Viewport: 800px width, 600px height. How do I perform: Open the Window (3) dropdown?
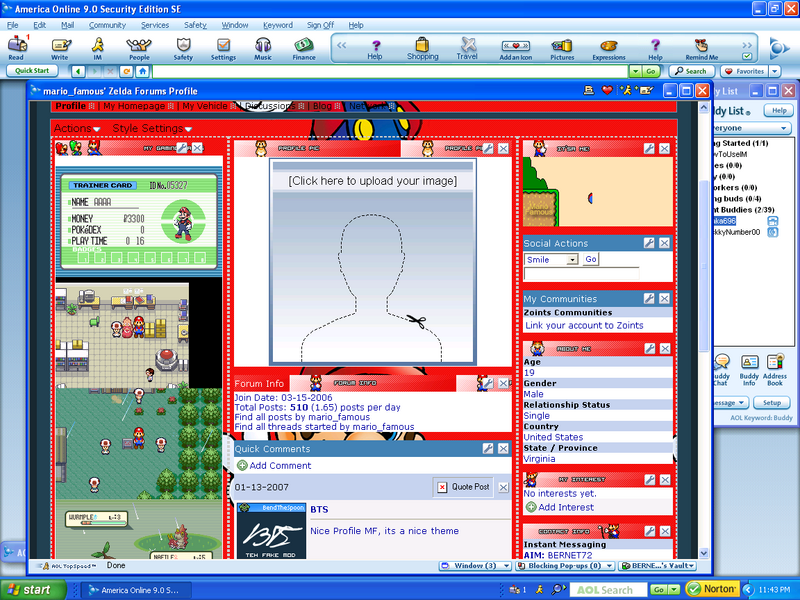click(475, 565)
